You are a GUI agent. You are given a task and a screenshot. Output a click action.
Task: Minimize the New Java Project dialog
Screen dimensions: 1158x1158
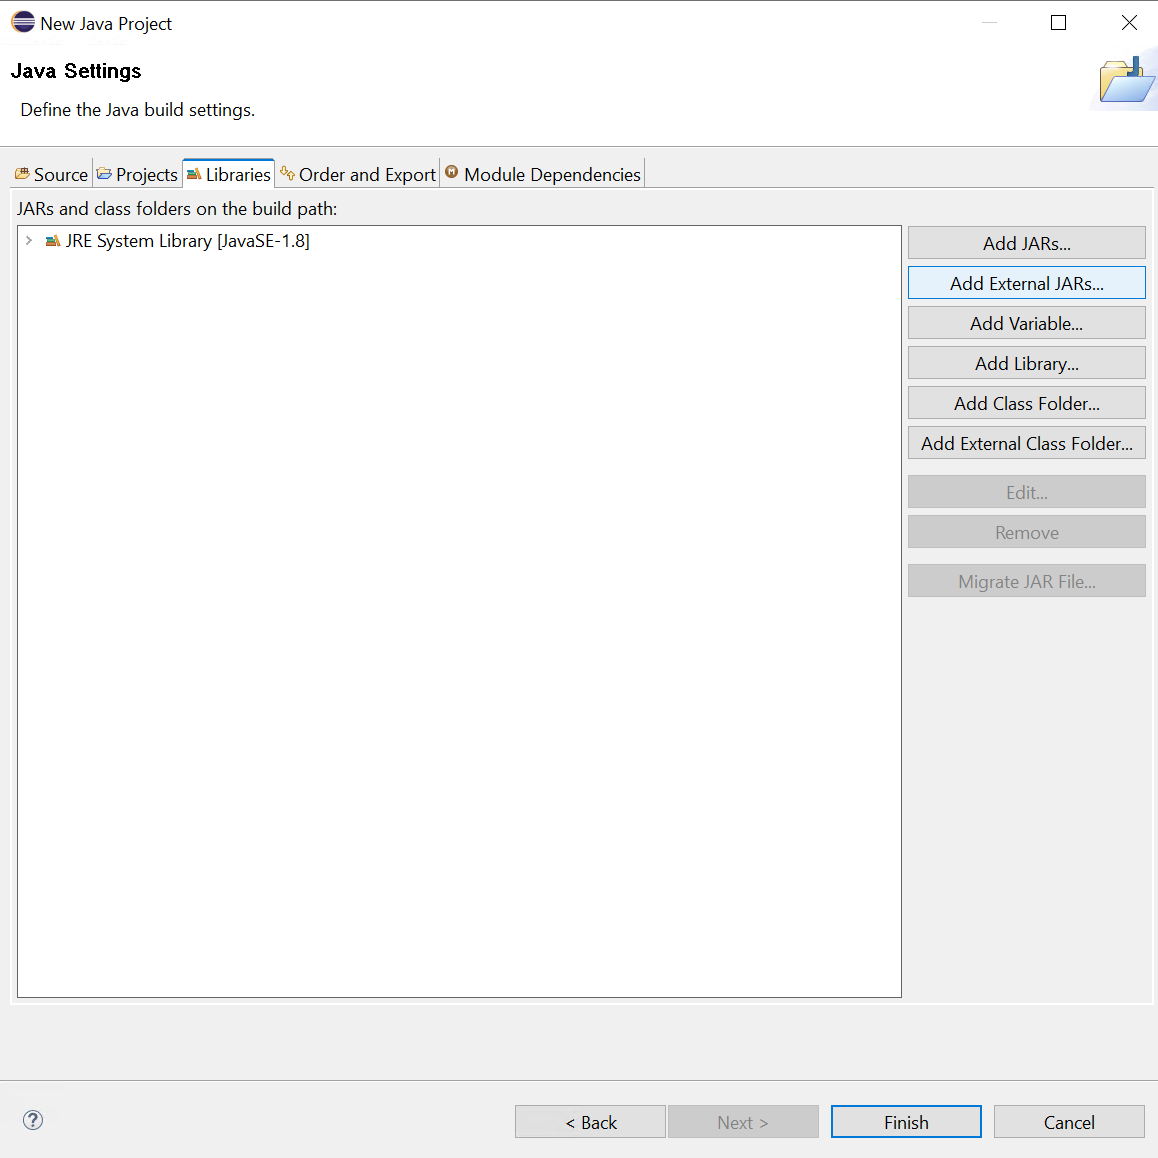point(989,23)
